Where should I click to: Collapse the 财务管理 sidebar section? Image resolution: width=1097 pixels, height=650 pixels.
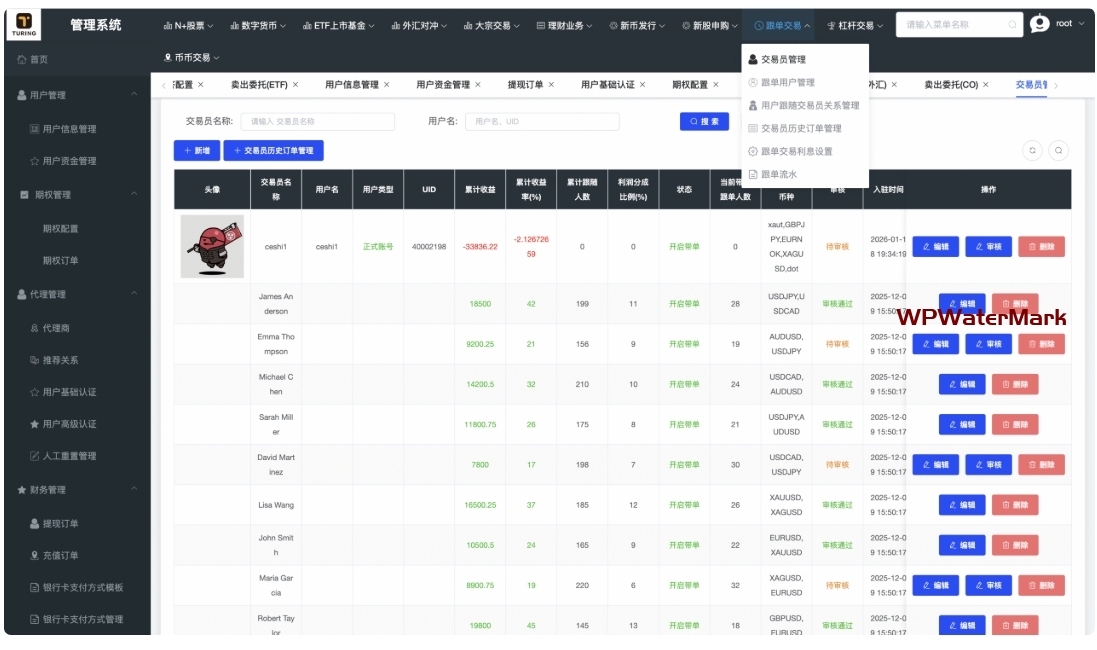(134, 489)
